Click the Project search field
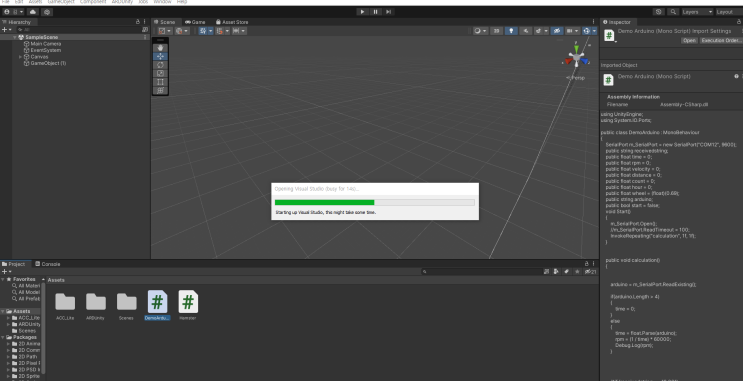Image resolution: width=743 pixels, height=381 pixels. tap(481, 272)
